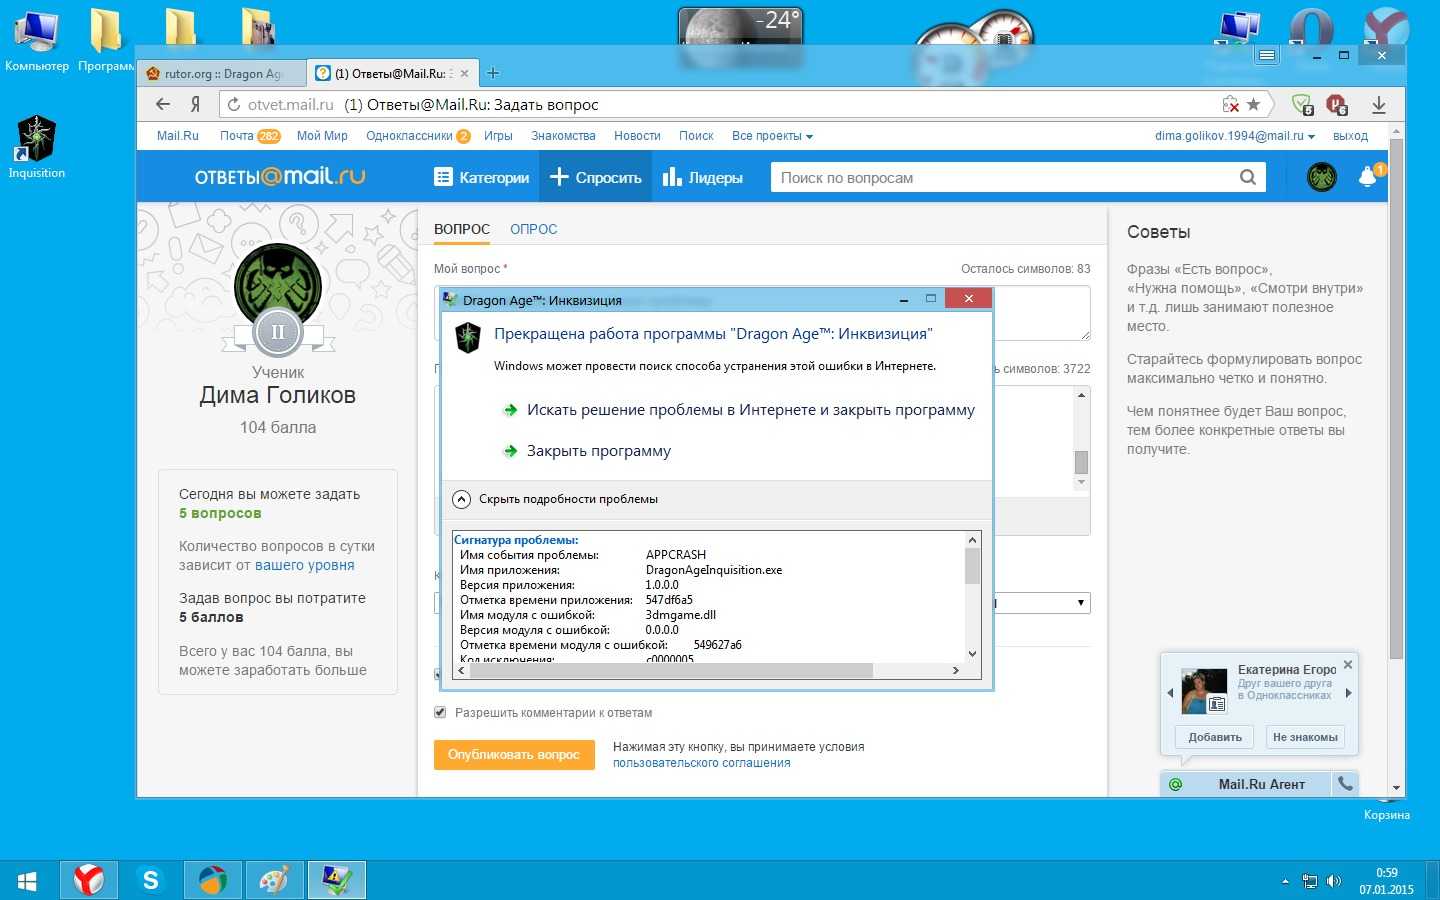Open Спросить section
The height and width of the screenshot is (900, 1440).
coord(595,177)
